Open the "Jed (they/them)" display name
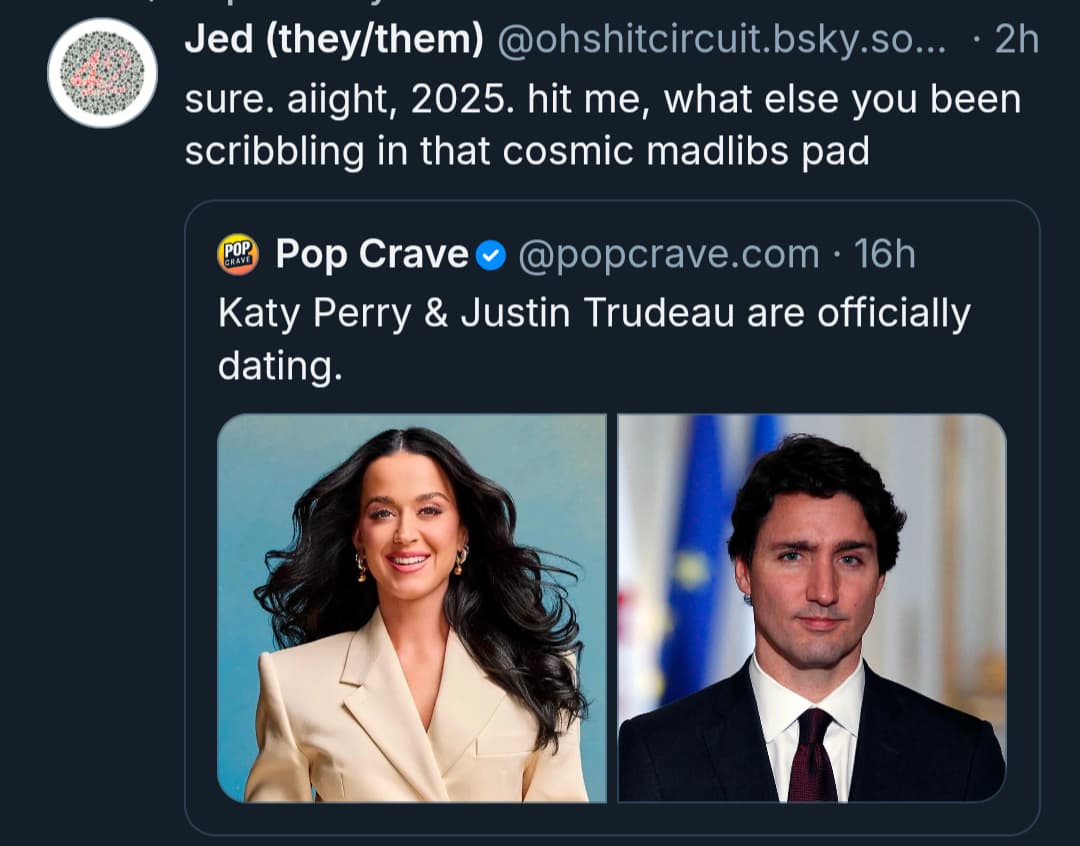The image size is (1080, 846). [334, 40]
